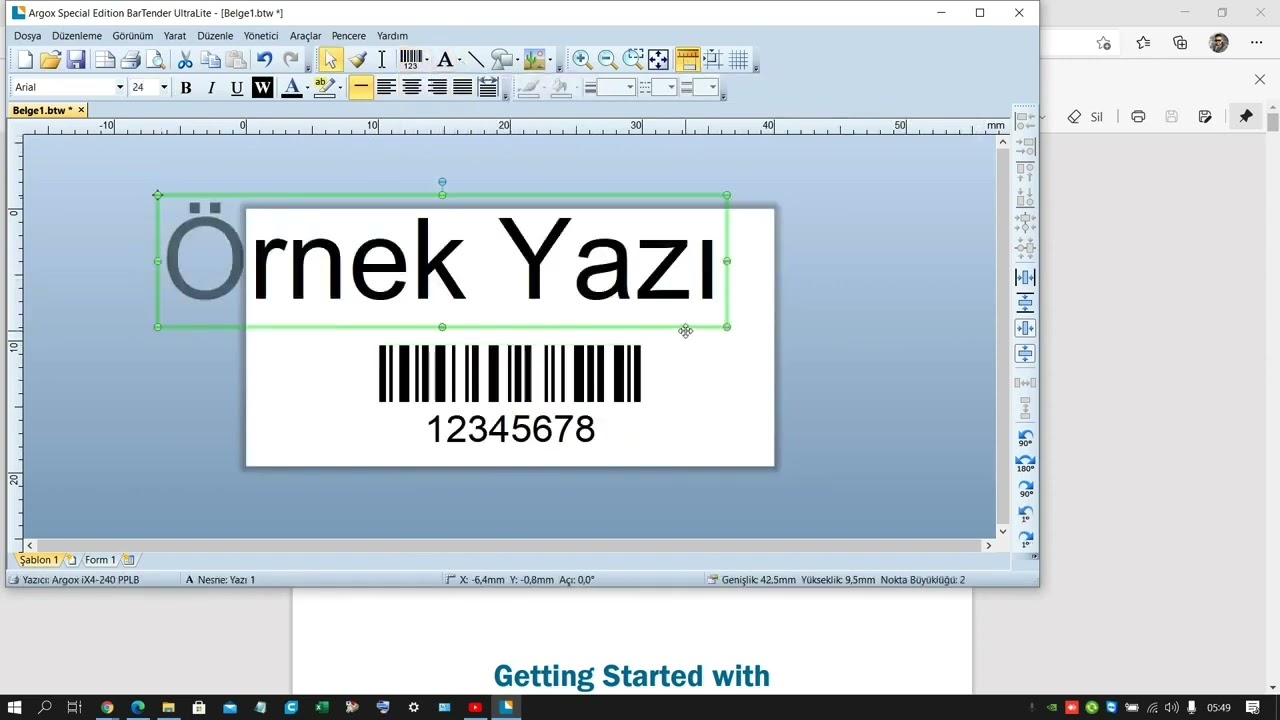
Task: Switch to the Form 1 tab
Action: (x=100, y=560)
